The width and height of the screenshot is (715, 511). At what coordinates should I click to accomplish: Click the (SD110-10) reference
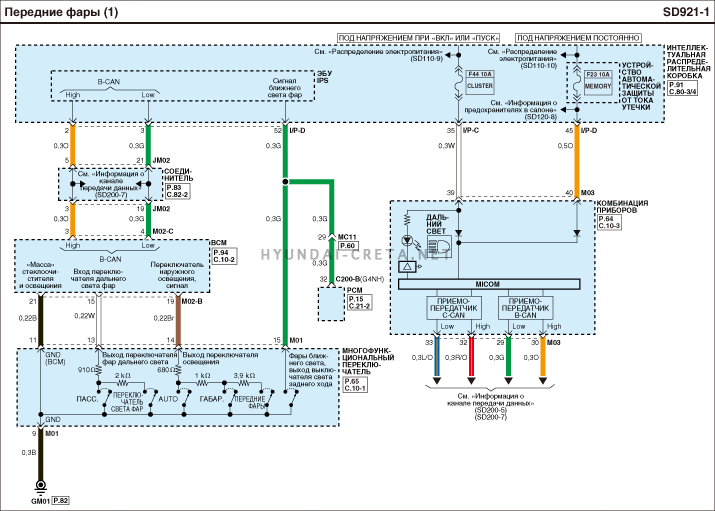[539, 65]
